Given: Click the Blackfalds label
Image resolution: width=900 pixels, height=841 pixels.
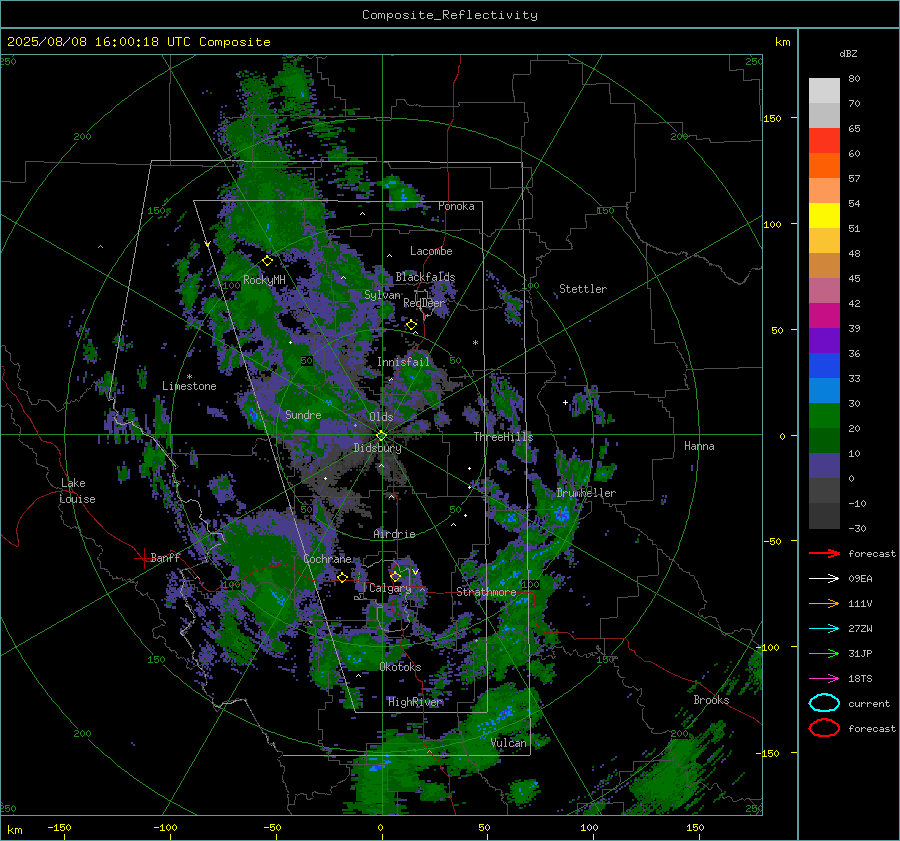Looking at the screenshot, I should 425,277.
